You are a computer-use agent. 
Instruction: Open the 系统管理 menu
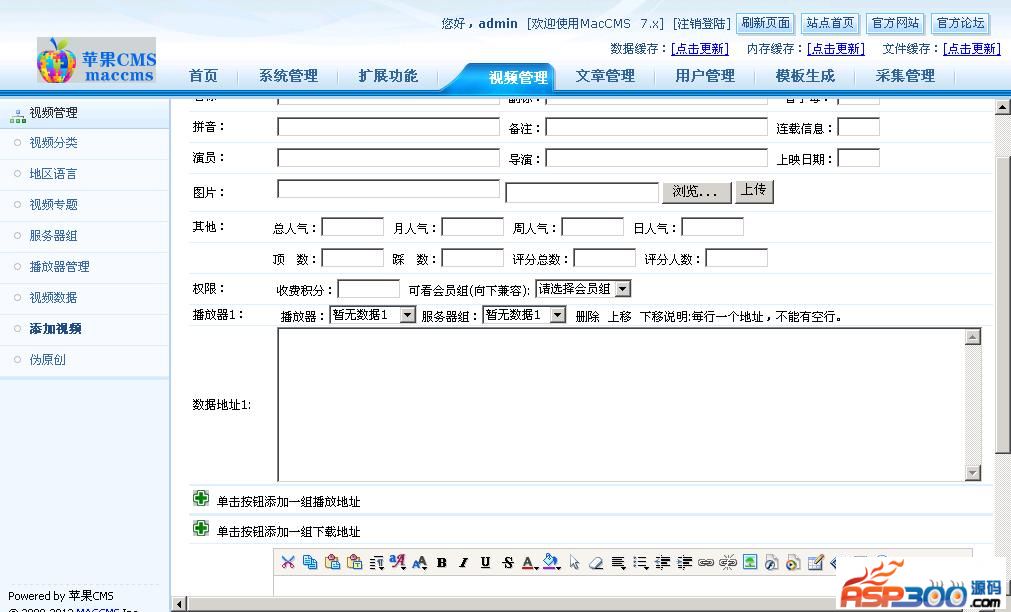[288, 76]
